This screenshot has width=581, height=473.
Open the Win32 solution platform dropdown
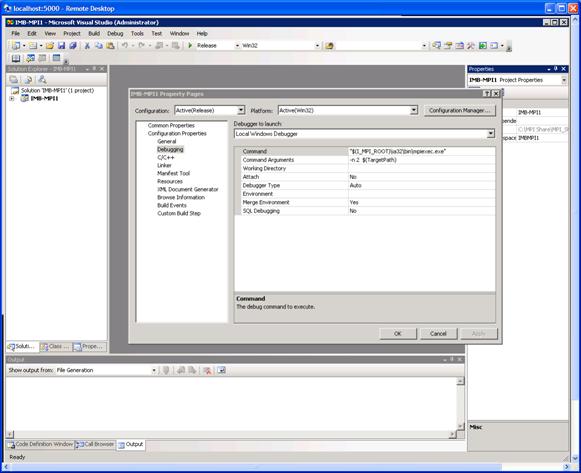(x=317, y=46)
